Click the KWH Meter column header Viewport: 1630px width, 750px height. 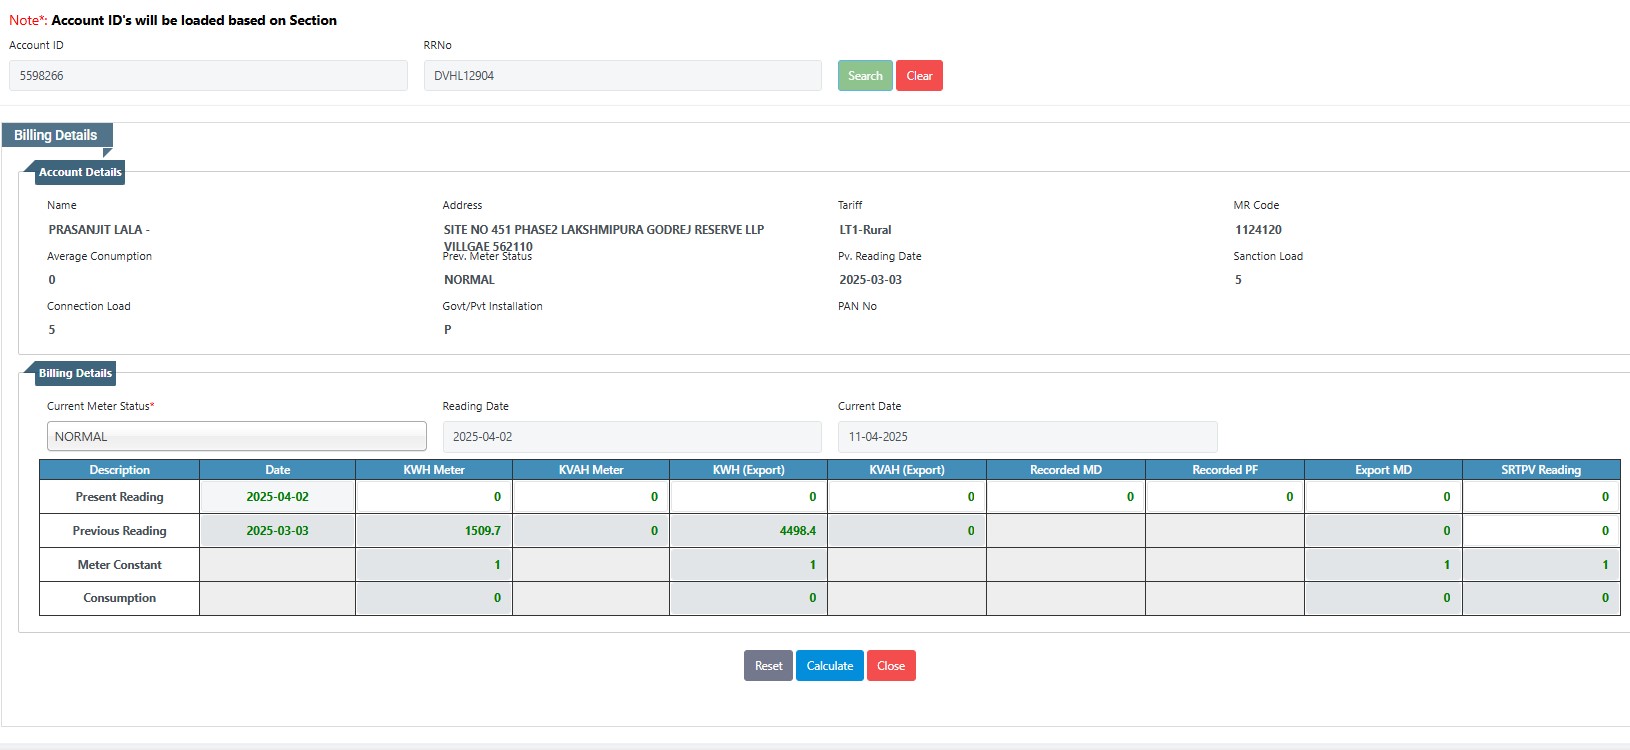(x=434, y=470)
